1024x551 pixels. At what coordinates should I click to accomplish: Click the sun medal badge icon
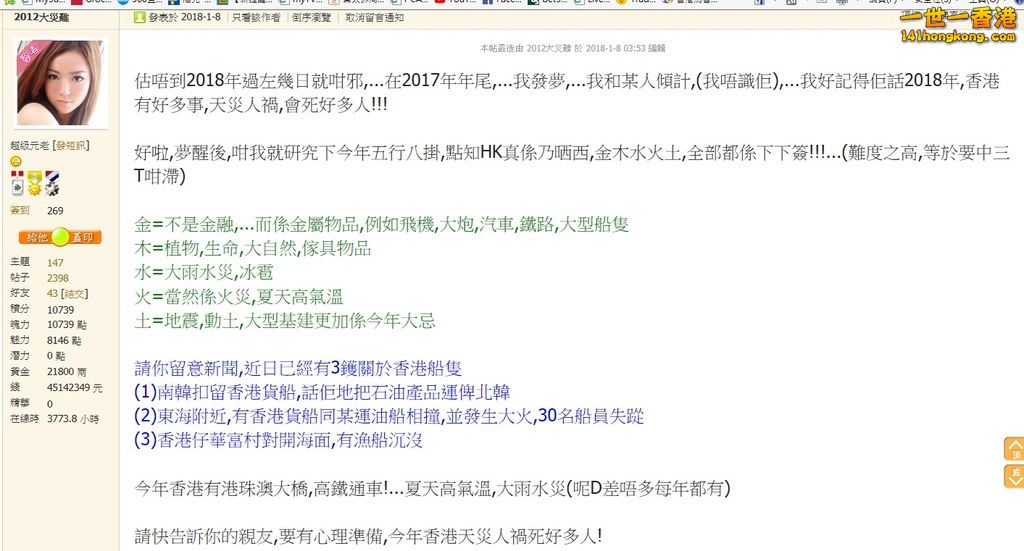point(33,184)
